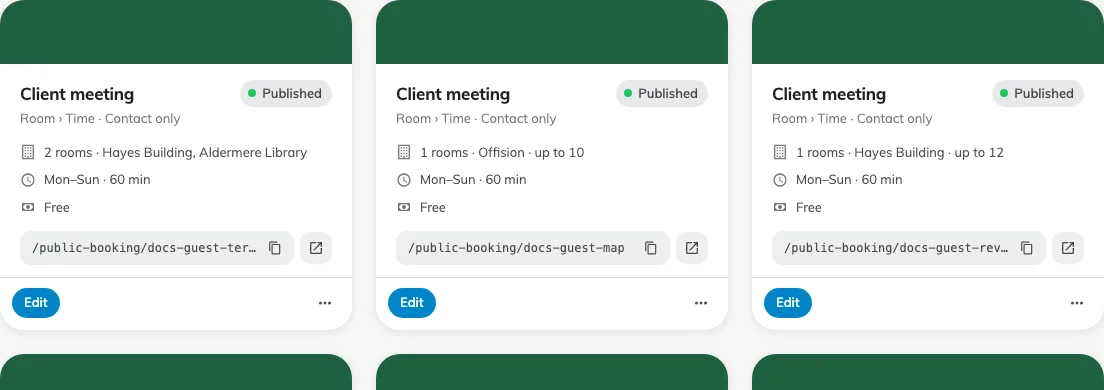Open more options on Hayes Building up-to-12 card

click(1077, 303)
